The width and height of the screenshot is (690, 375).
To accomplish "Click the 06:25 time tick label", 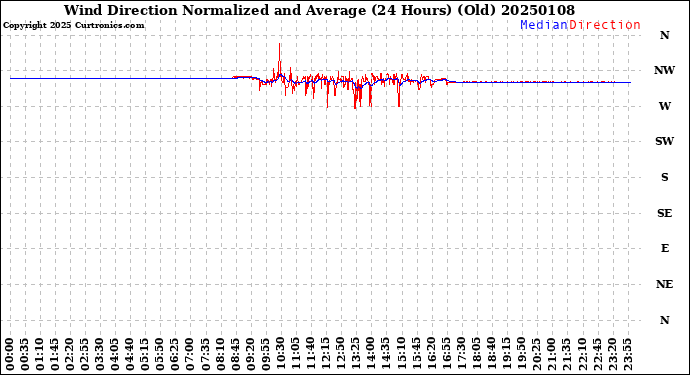I will [175, 354].
